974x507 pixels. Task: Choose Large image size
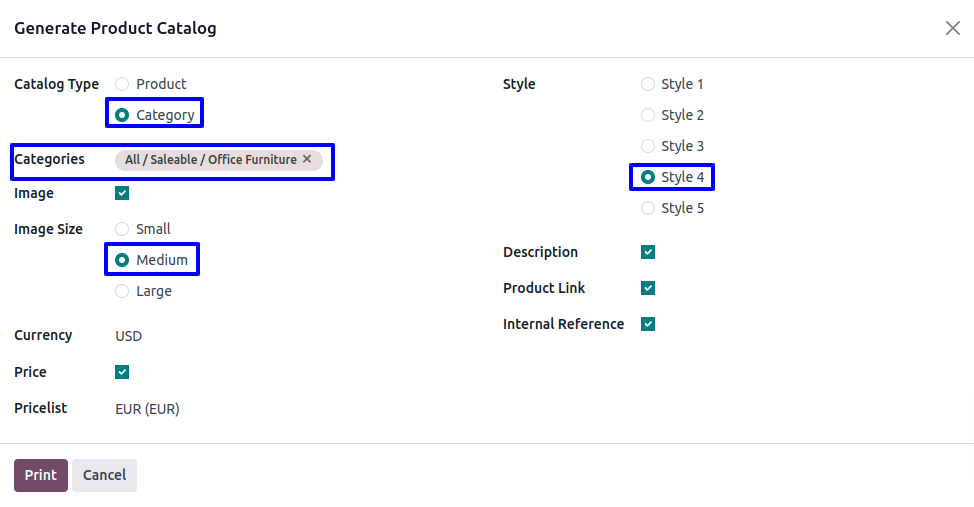[x=123, y=291]
